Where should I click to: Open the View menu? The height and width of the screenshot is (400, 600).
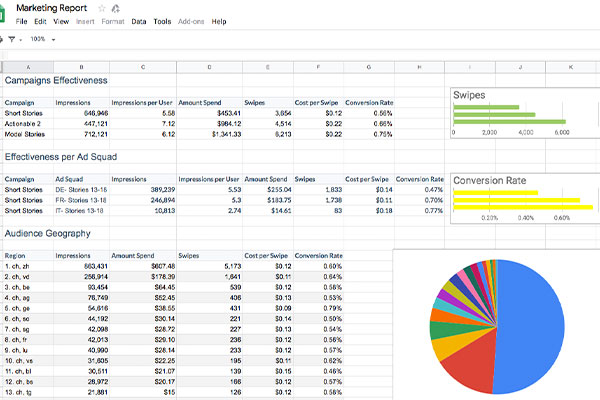(62, 21)
